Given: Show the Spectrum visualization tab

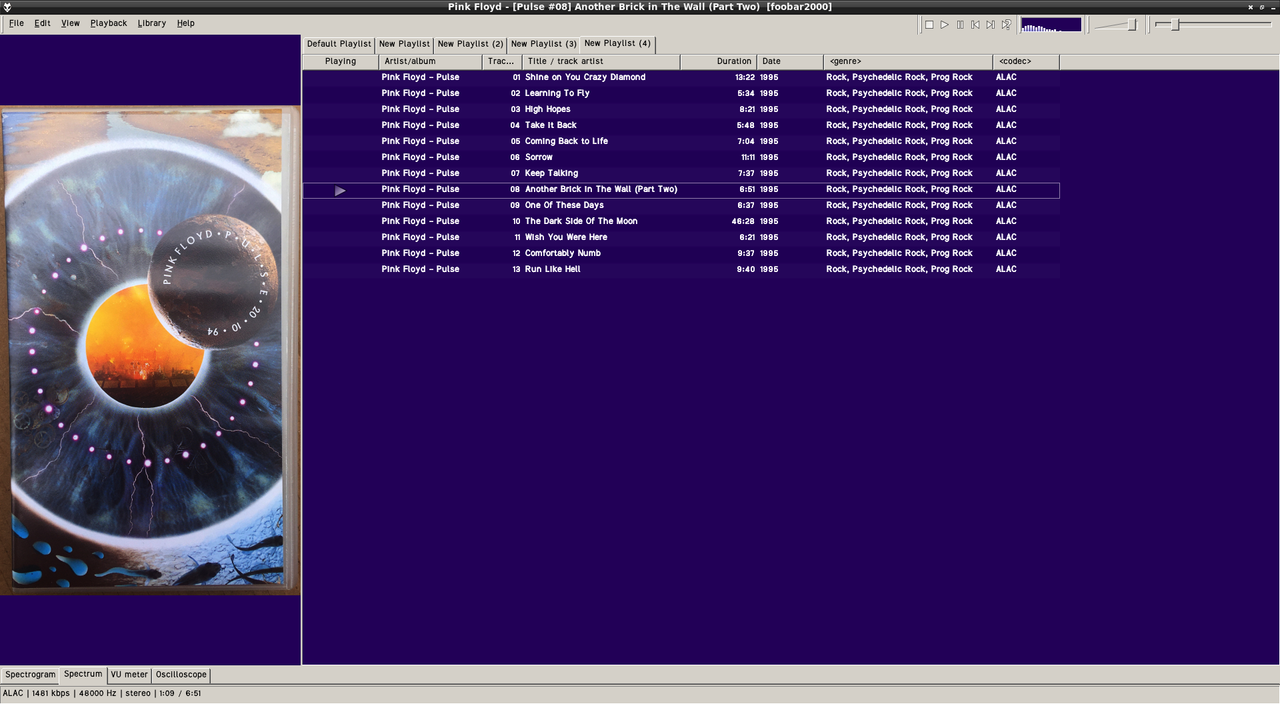Looking at the screenshot, I should [83, 674].
